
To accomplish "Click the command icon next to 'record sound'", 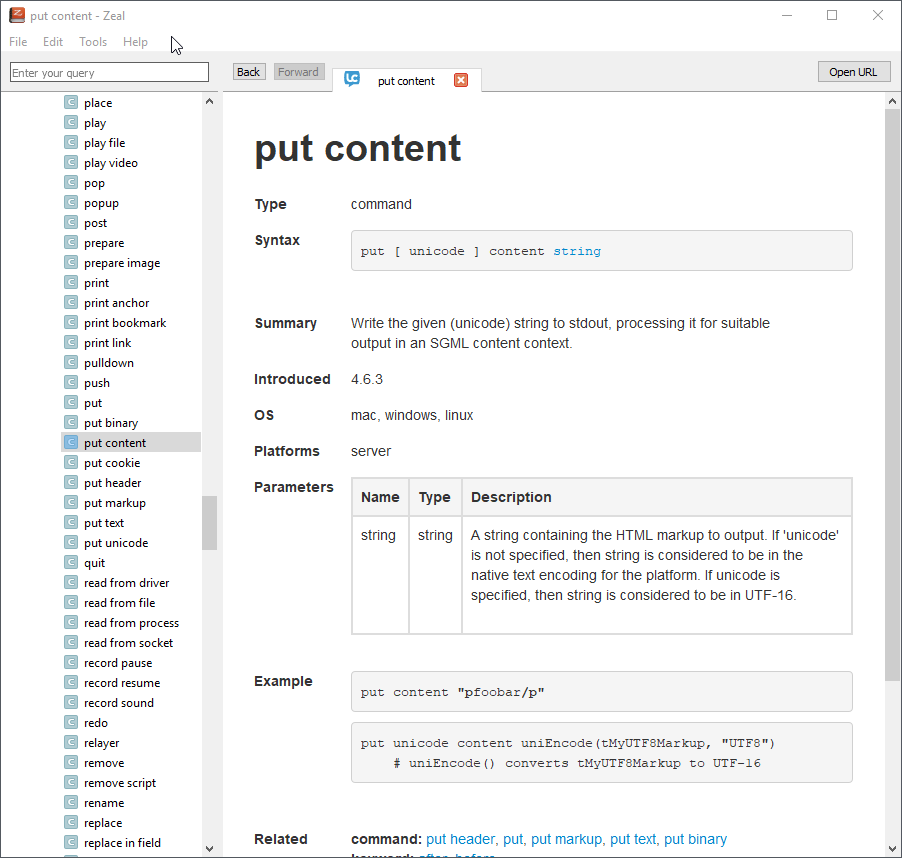I will pyautogui.click(x=71, y=703).
